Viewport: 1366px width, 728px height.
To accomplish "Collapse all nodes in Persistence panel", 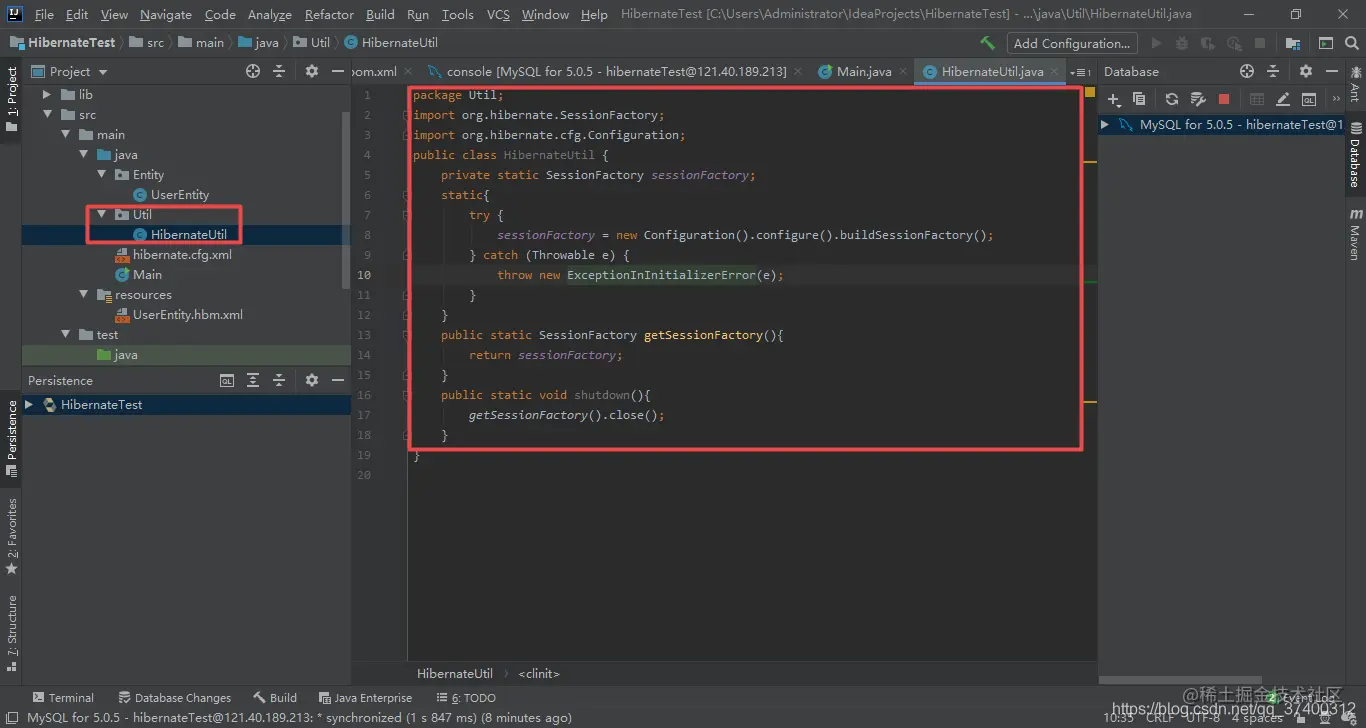I will click(x=279, y=380).
